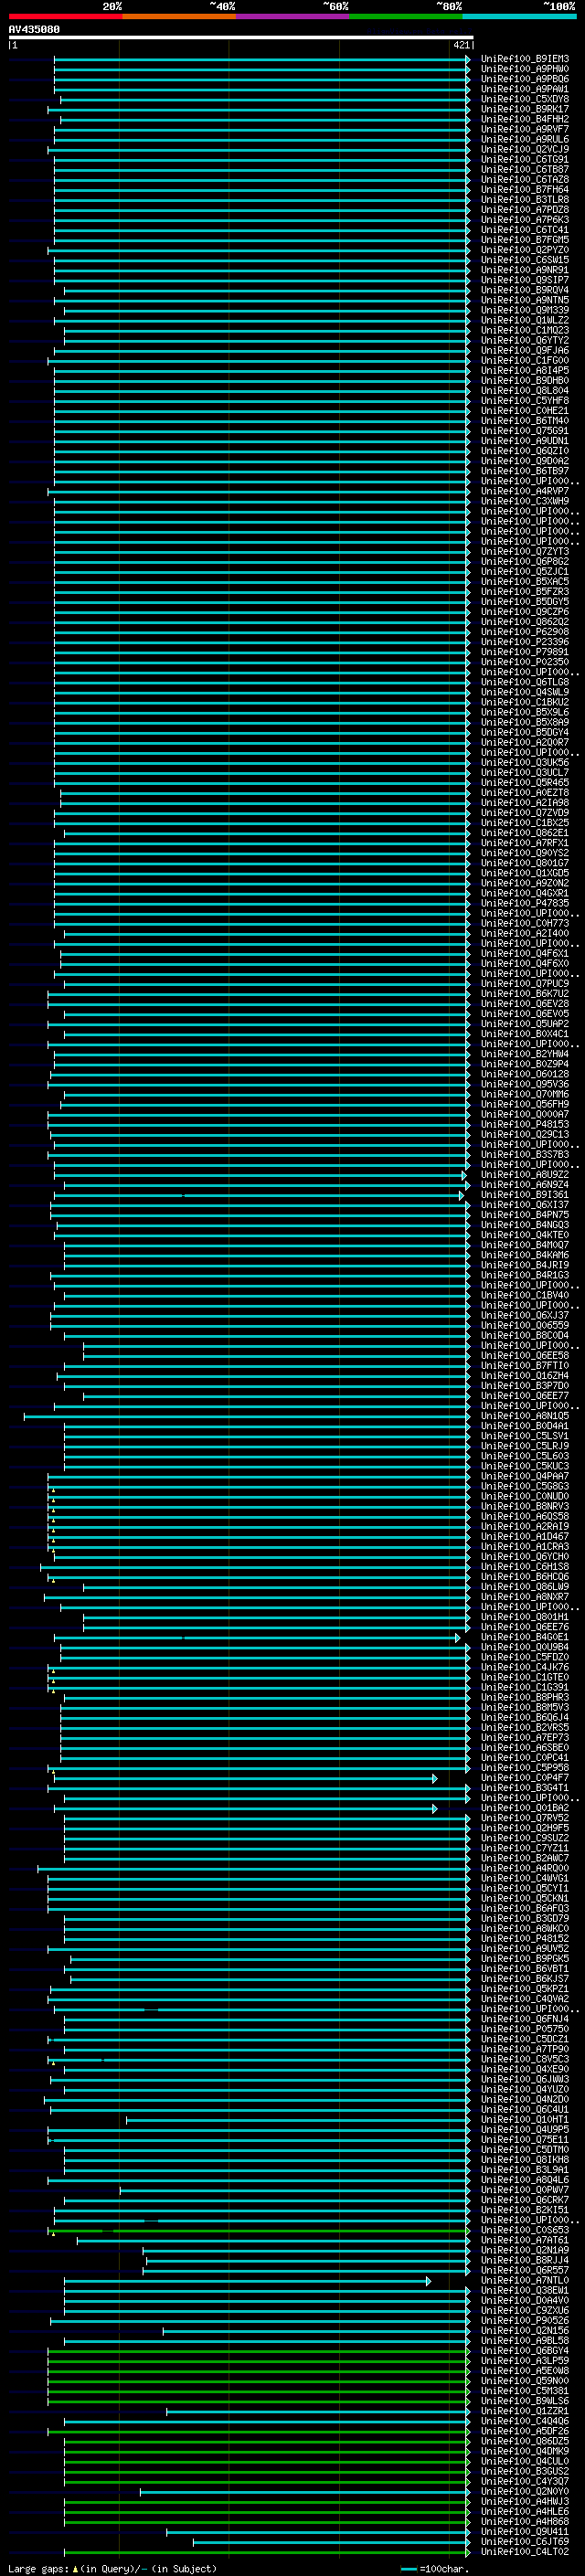The image size is (585, 2576).
Task: Click UniRef100_Q8L804 label
Action: pos(525,390)
